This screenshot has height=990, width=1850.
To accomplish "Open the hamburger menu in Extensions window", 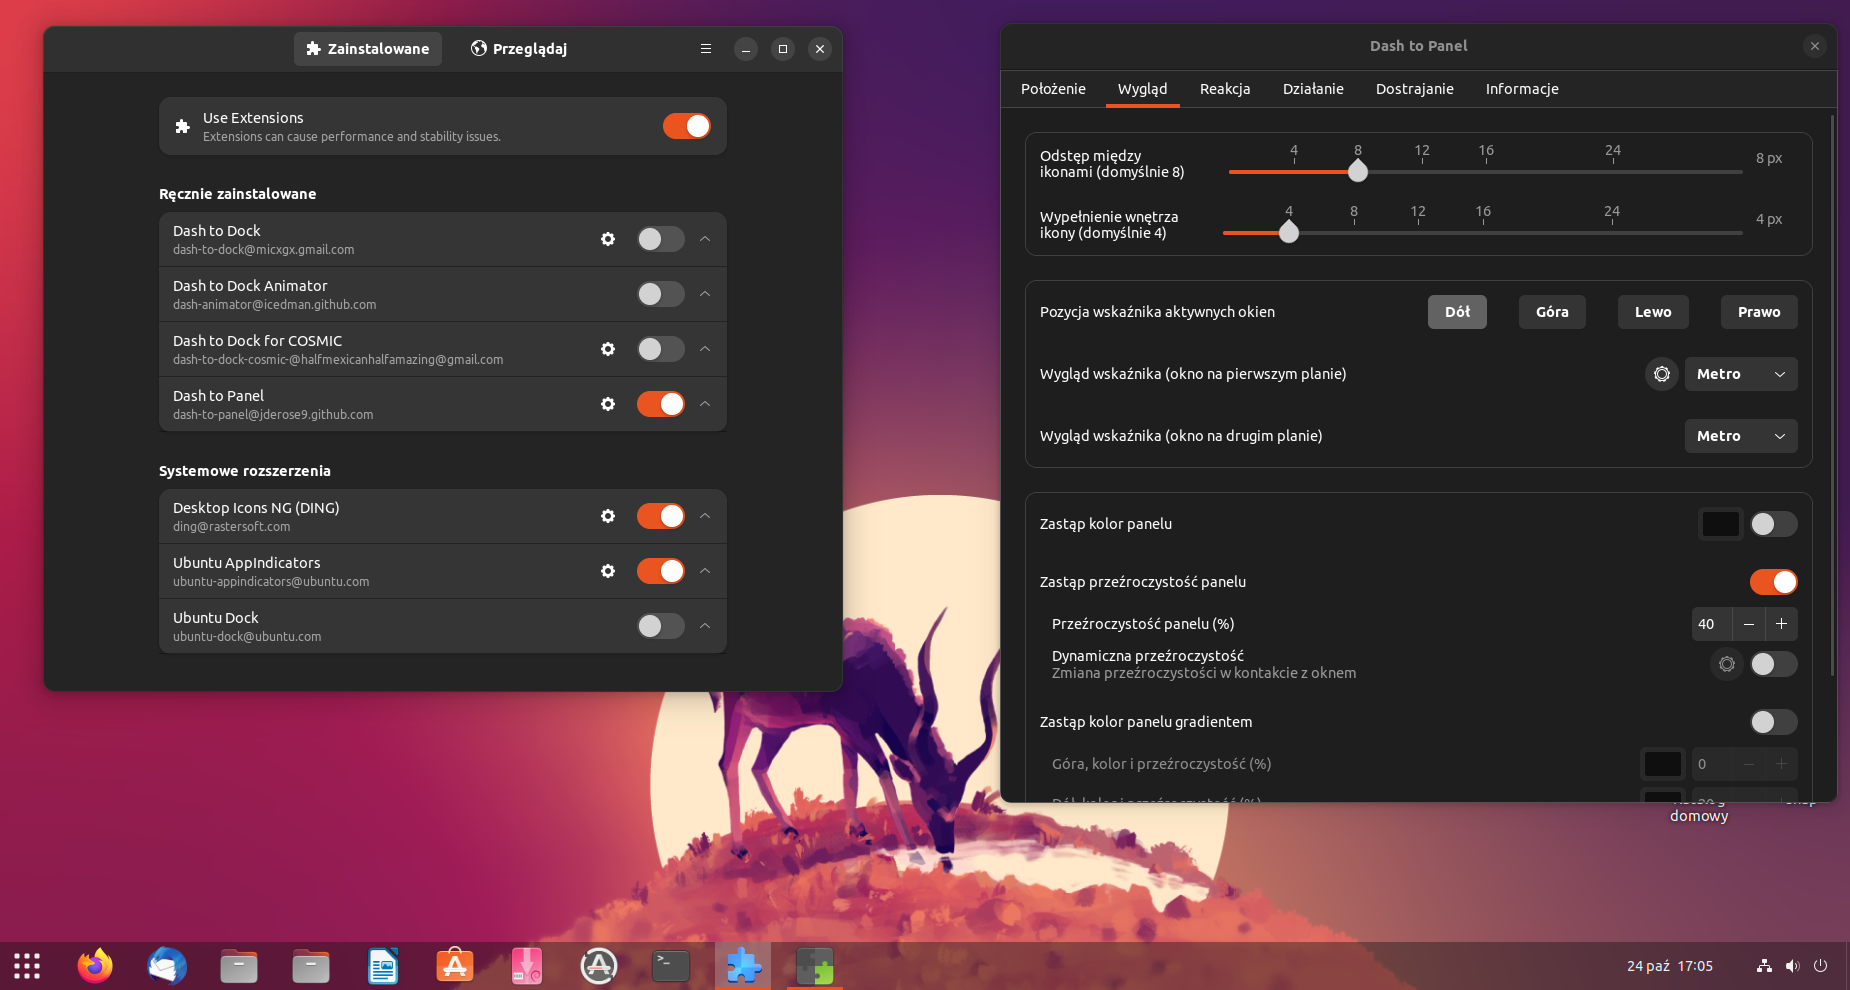I will tap(706, 49).
